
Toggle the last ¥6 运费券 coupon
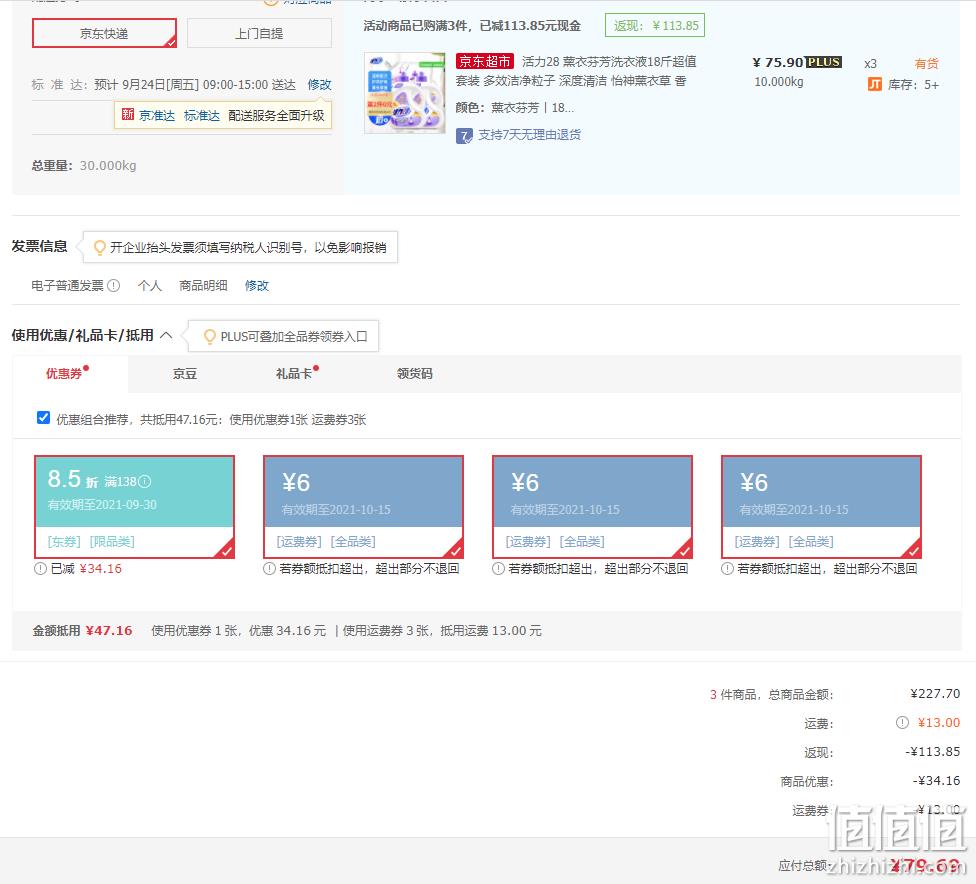coord(822,507)
